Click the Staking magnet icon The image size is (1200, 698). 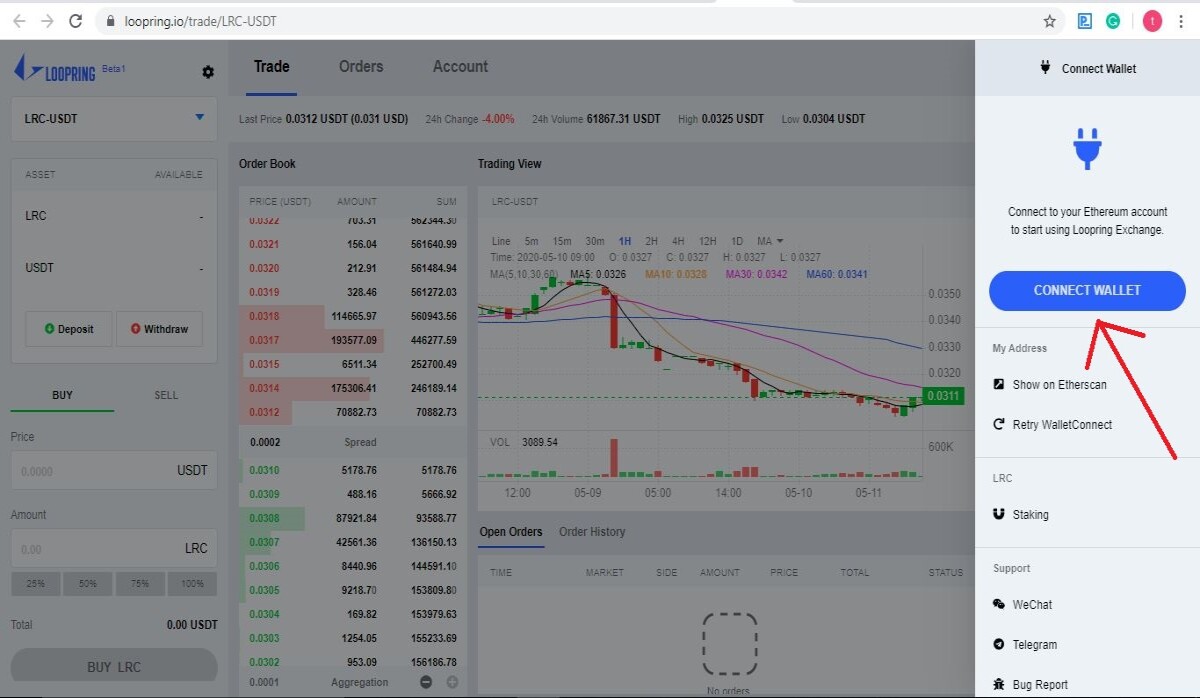click(x=998, y=514)
